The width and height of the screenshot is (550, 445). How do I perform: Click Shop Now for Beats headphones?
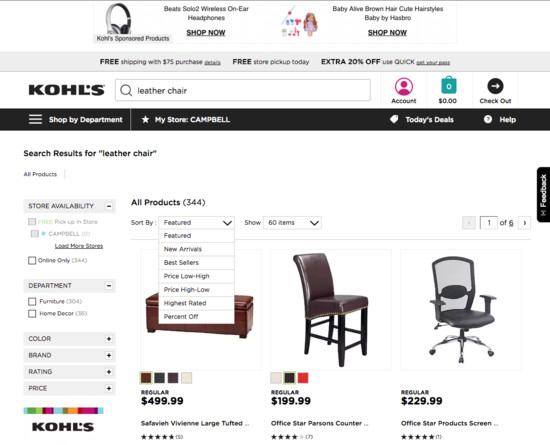206,33
